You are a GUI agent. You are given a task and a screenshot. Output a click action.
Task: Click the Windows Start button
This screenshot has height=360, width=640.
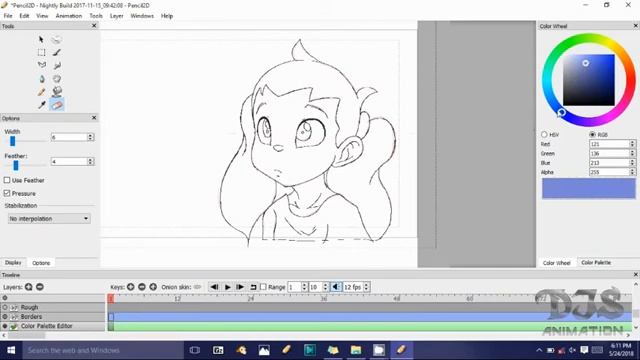(11, 350)
